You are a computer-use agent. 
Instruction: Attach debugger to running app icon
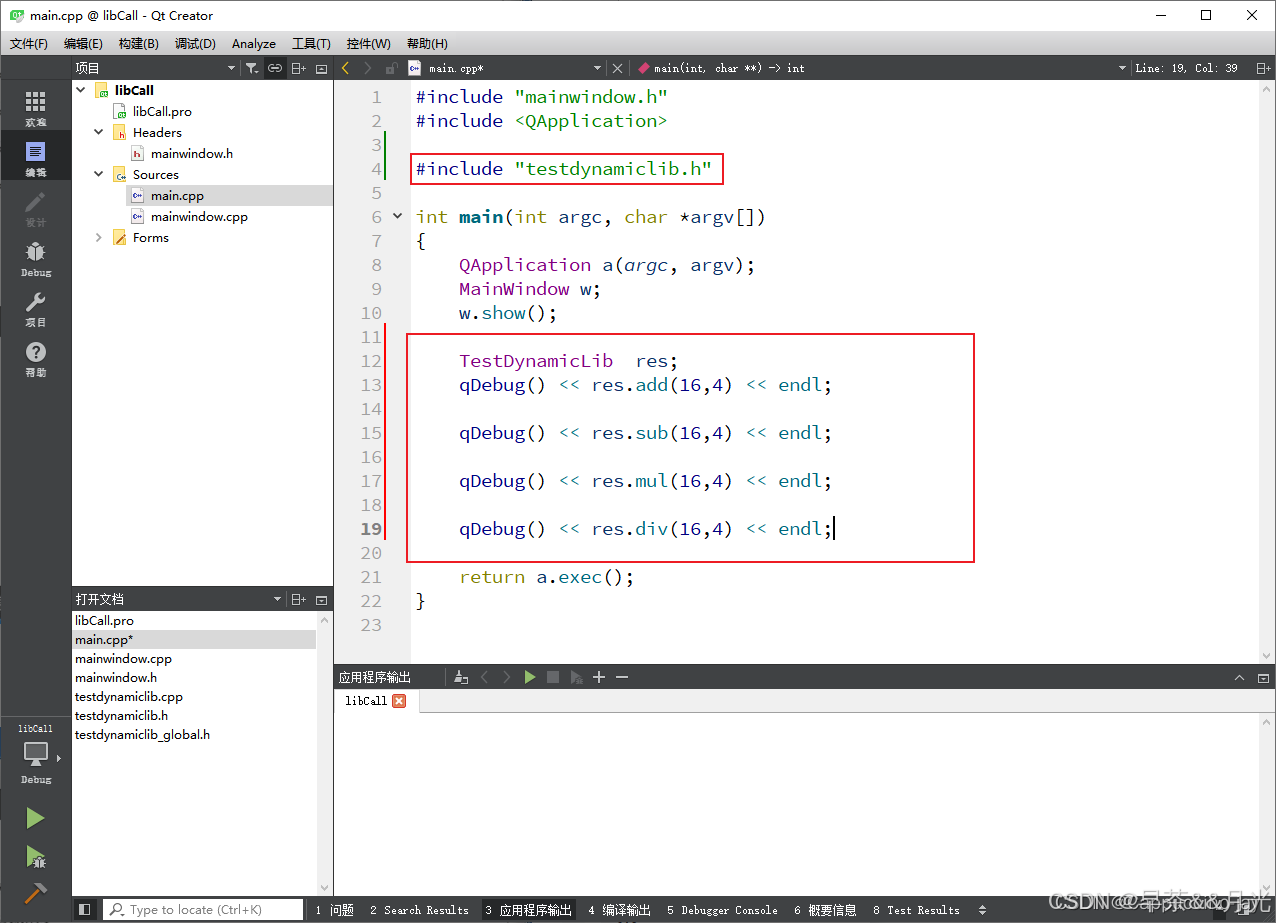click(x=576, y=677)
